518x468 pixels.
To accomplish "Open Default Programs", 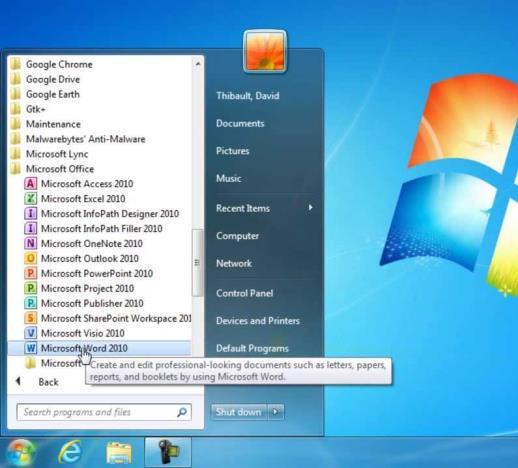I will coord(252,348).
